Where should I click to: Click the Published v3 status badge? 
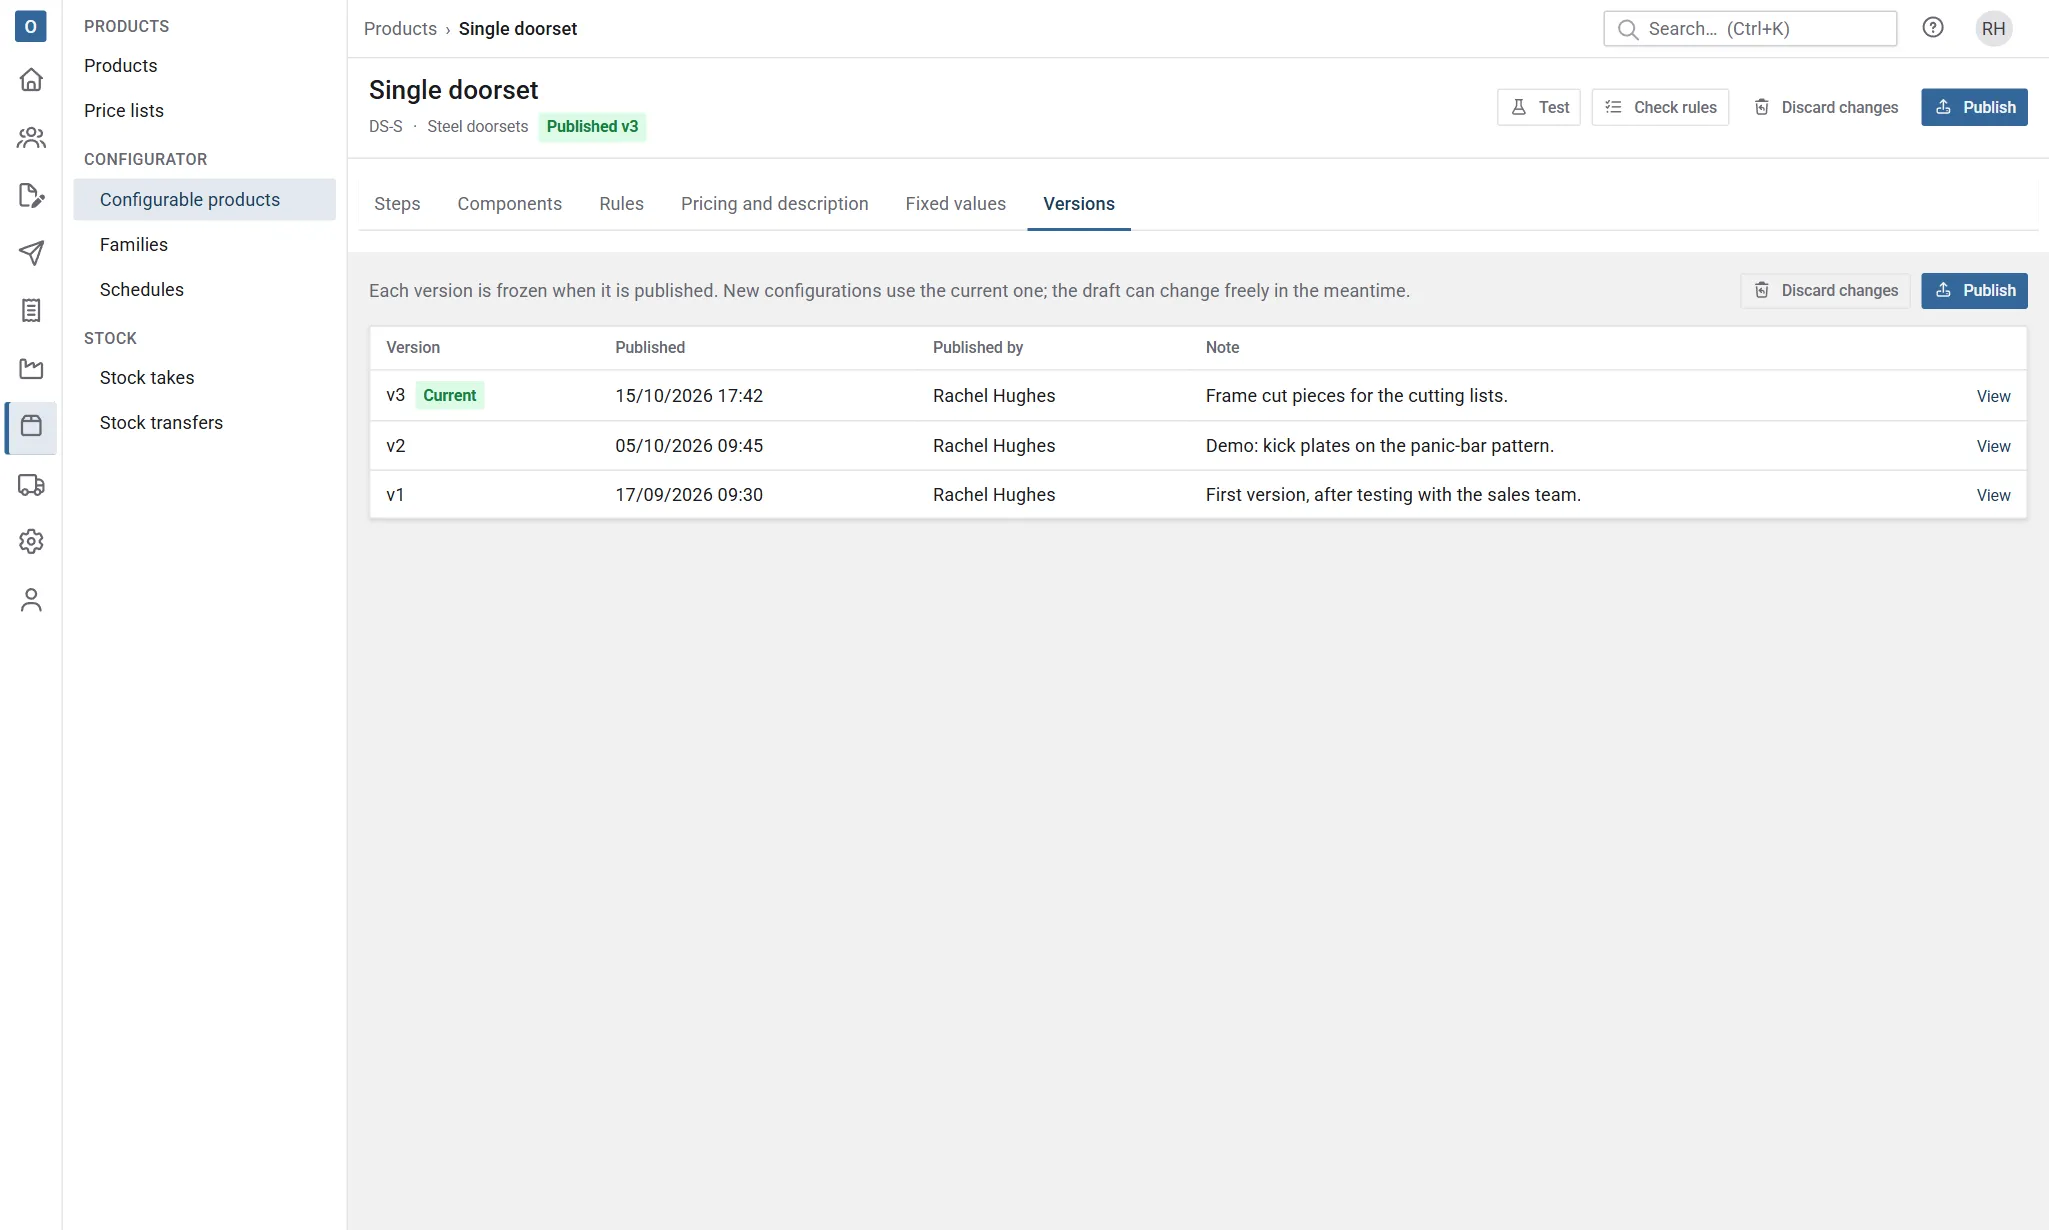[592, 127]
